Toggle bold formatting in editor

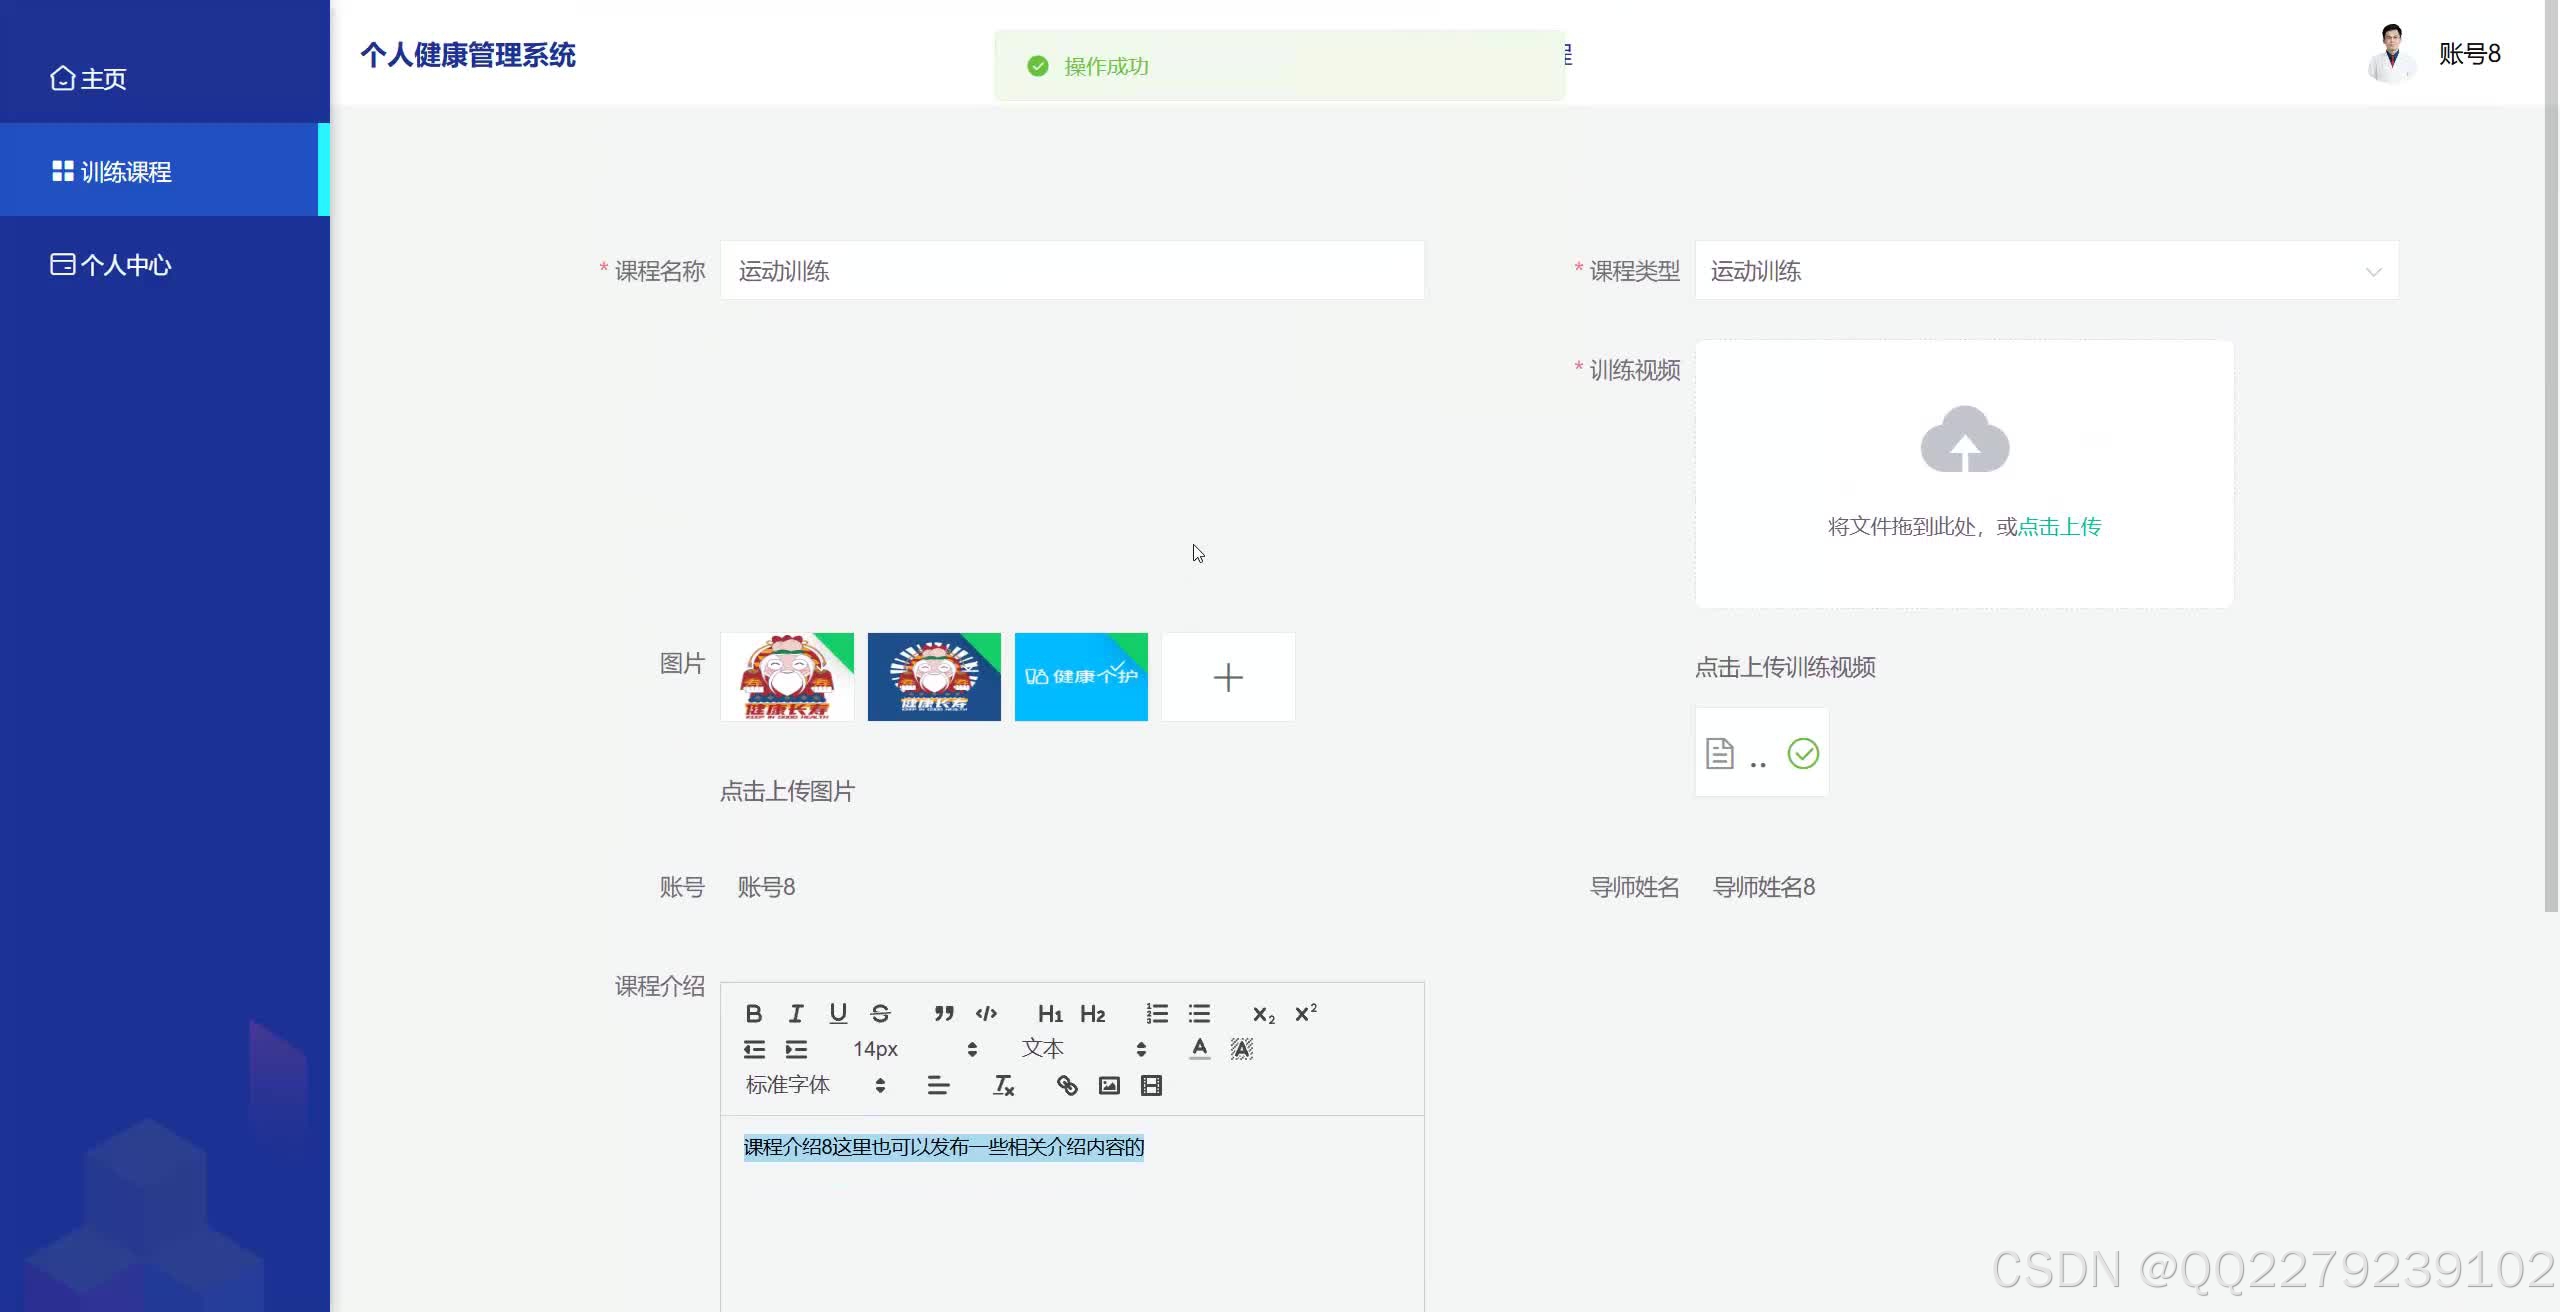click(754, 1014)
